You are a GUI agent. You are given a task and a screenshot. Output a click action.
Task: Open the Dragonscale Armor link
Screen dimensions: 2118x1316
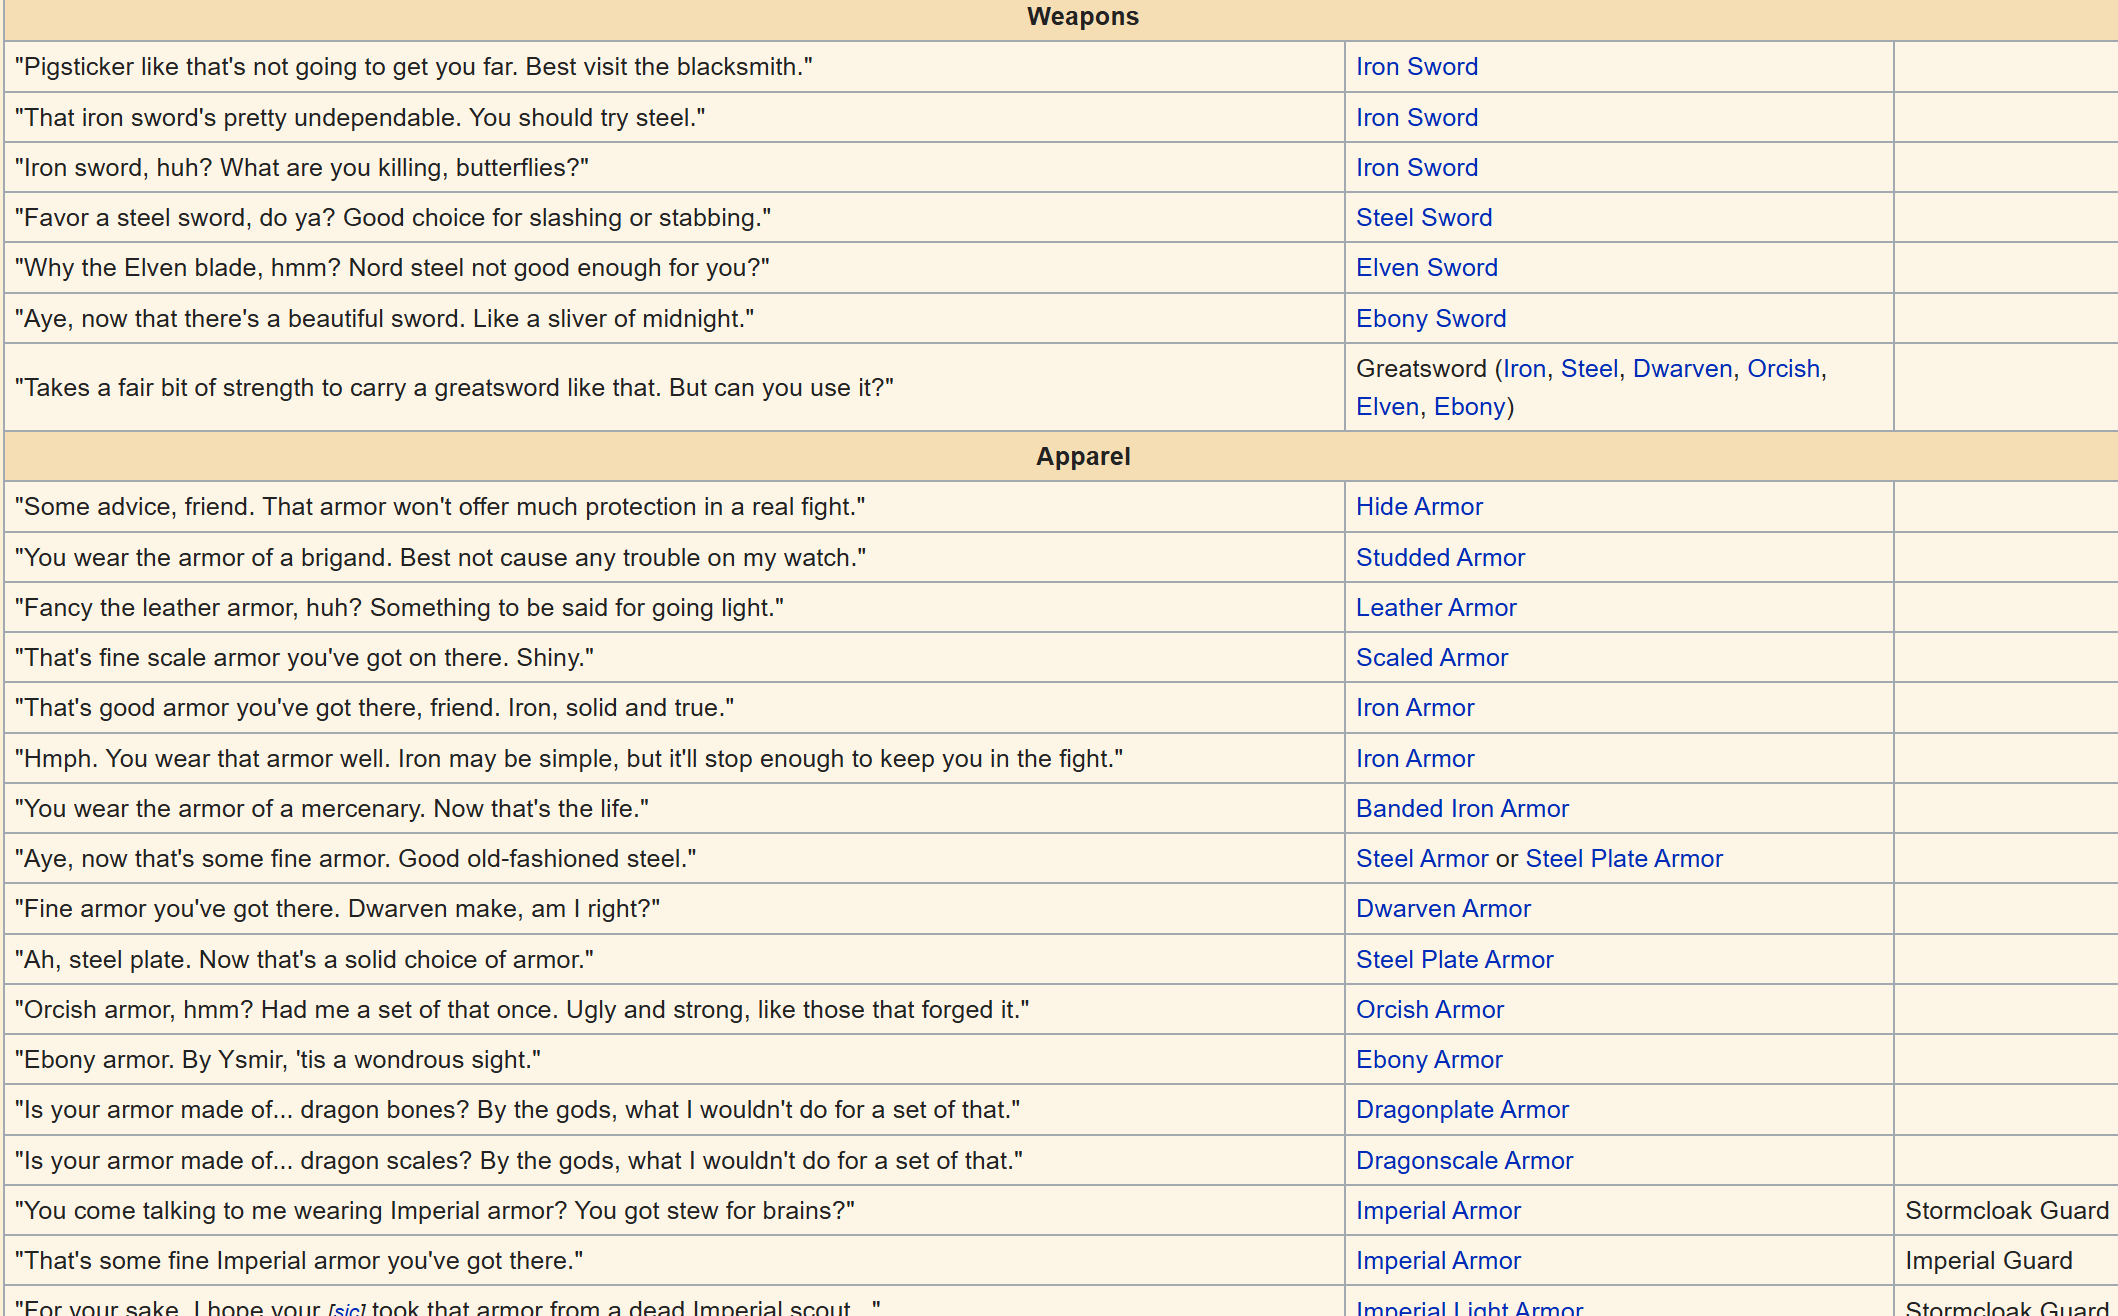coord(1464,1161)
